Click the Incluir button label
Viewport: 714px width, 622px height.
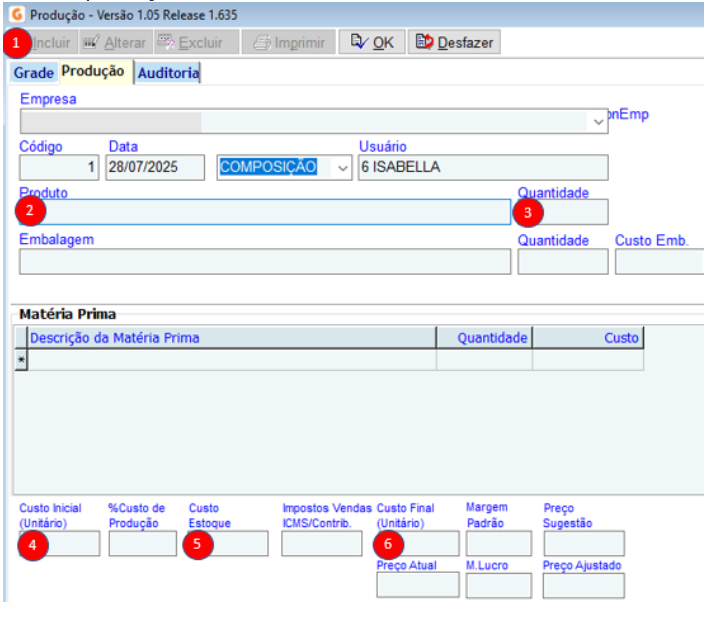51,43
